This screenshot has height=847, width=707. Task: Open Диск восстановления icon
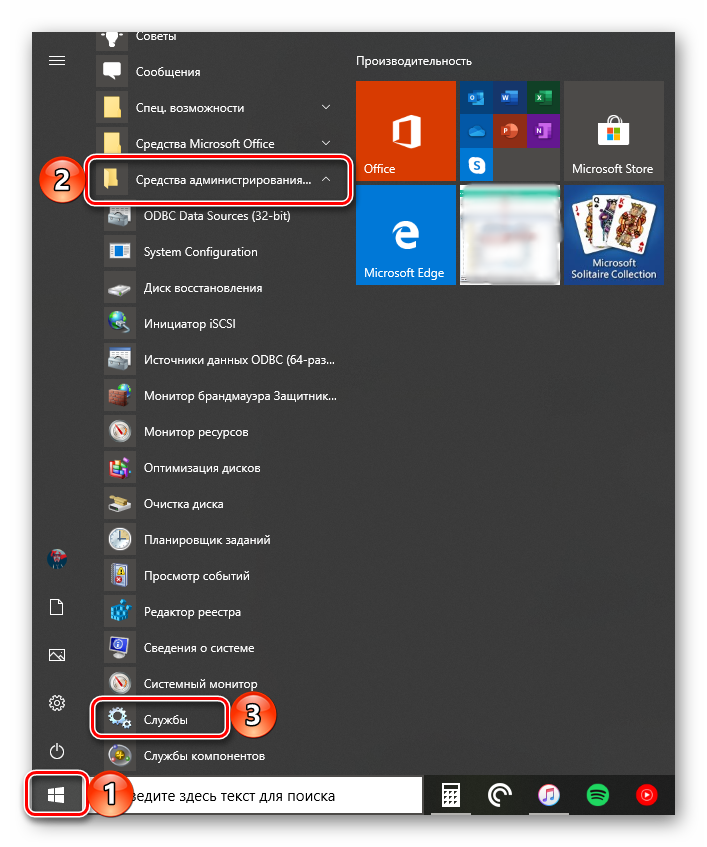(120, 287)
